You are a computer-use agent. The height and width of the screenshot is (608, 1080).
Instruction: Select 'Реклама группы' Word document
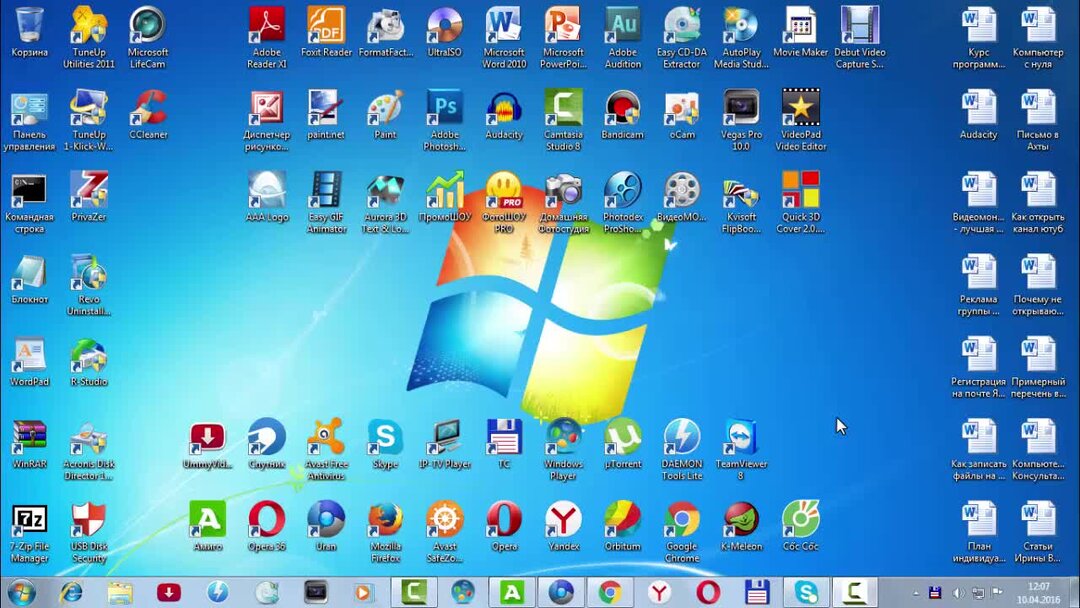click(x=979, y=286)
